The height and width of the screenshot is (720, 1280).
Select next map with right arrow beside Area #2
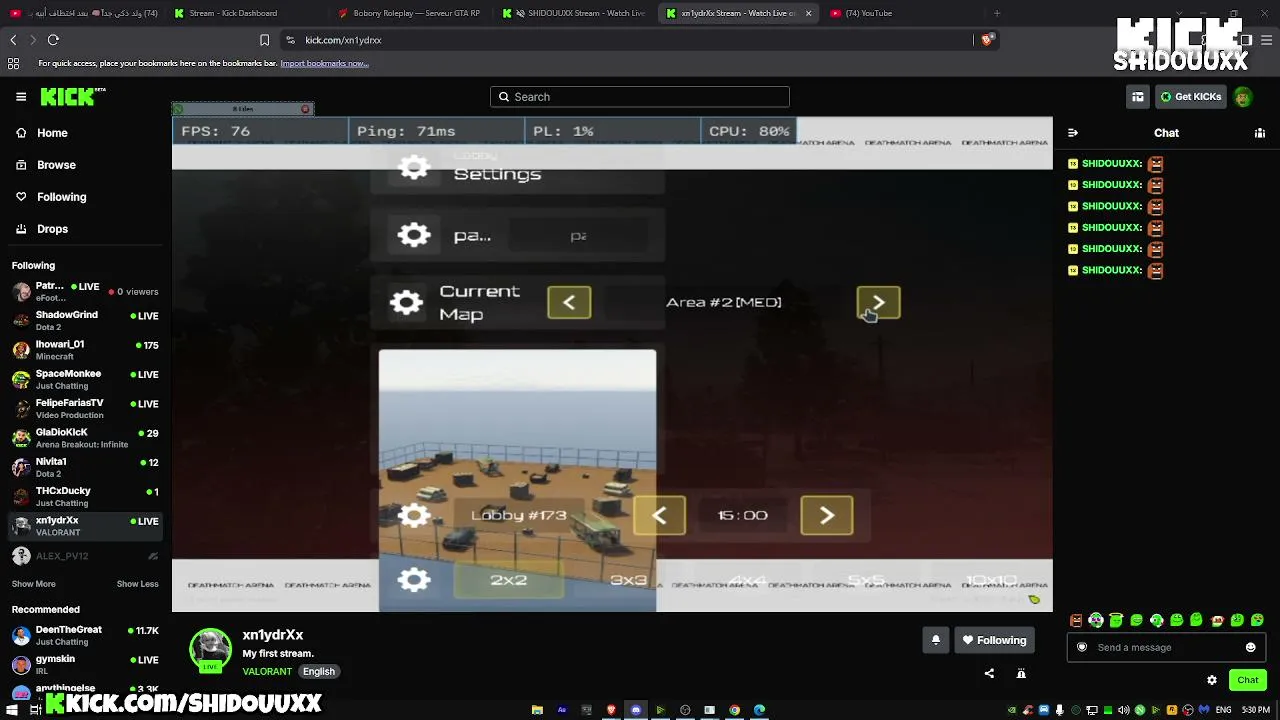[879, 303]
